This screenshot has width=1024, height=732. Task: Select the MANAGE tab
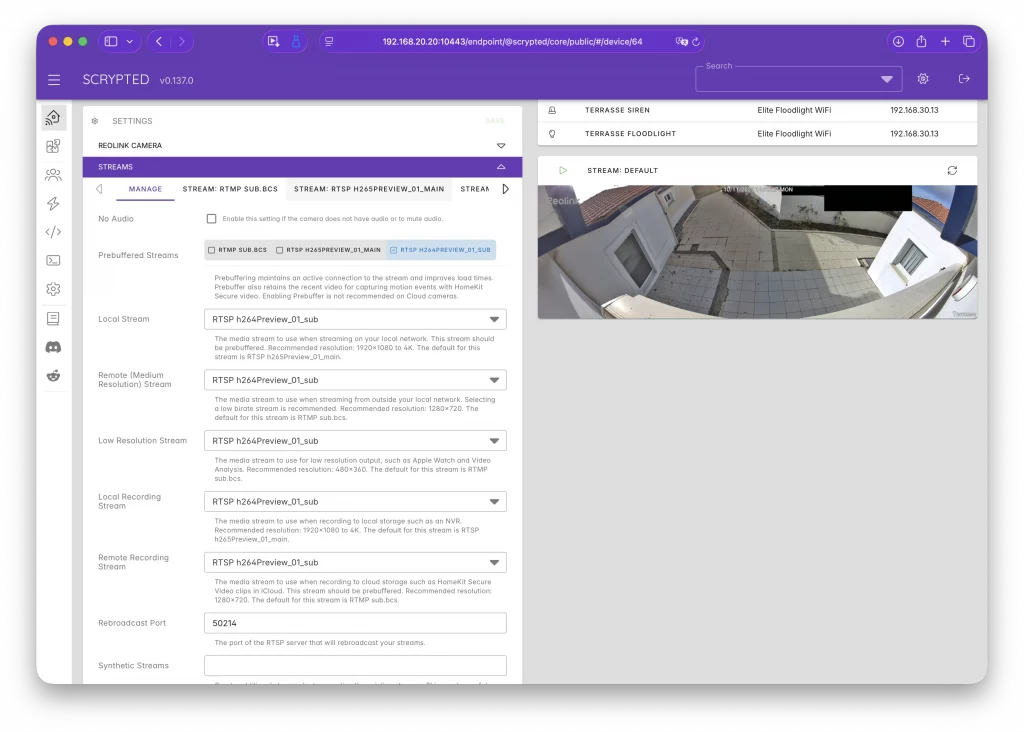[x=145, y=188]
